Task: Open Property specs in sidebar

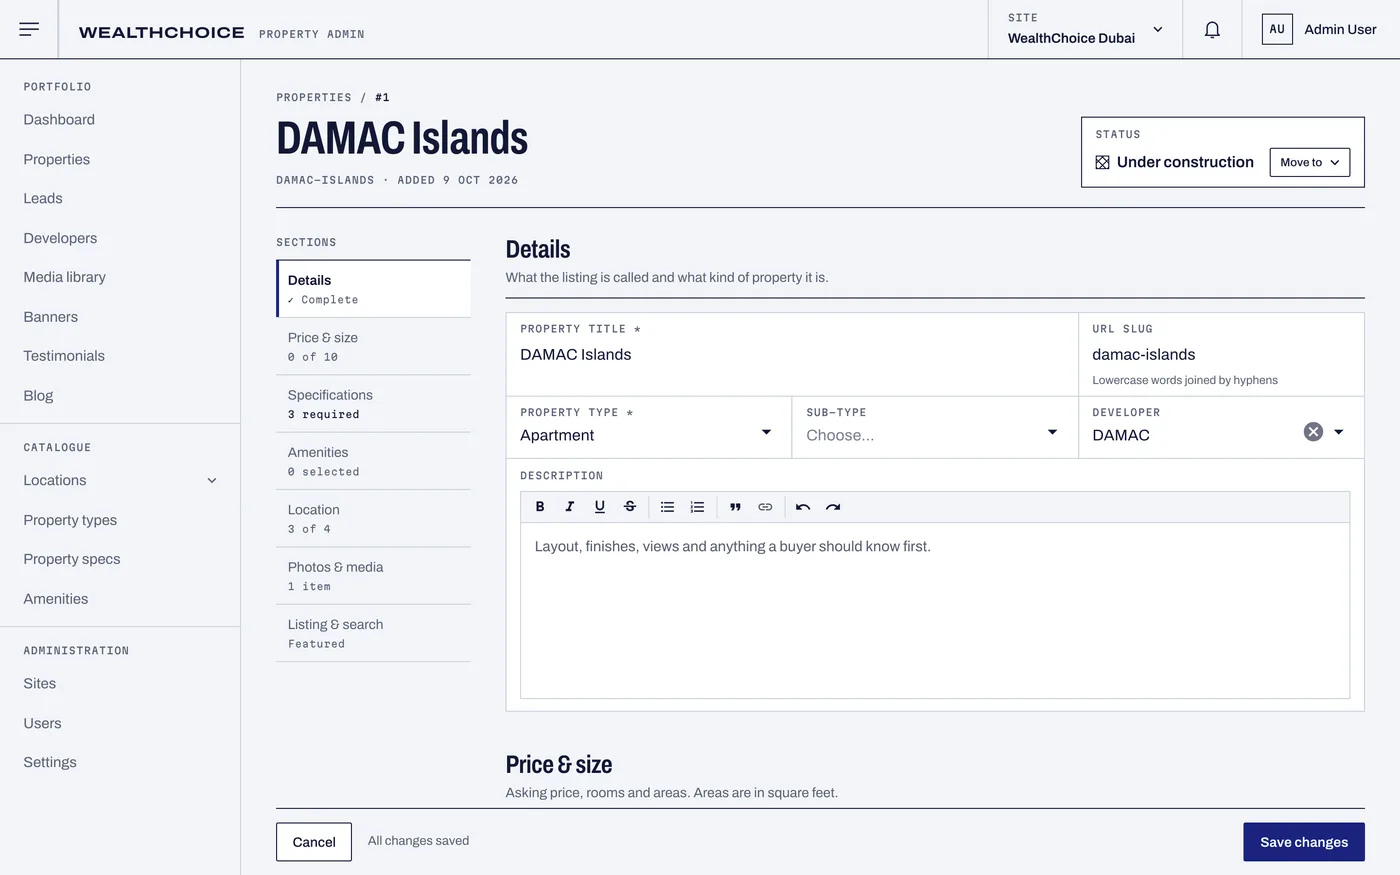Action: pyautogui.click(x=72, y=559)
